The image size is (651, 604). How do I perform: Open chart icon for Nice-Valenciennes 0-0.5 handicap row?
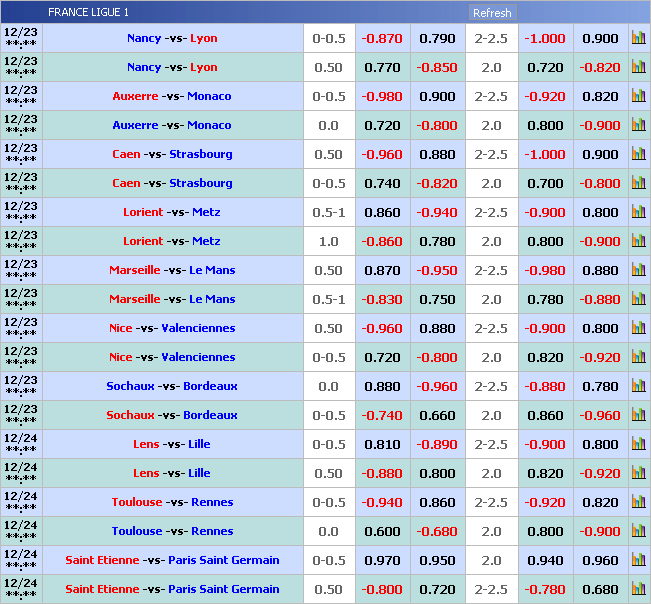click(x=638, y=357)
